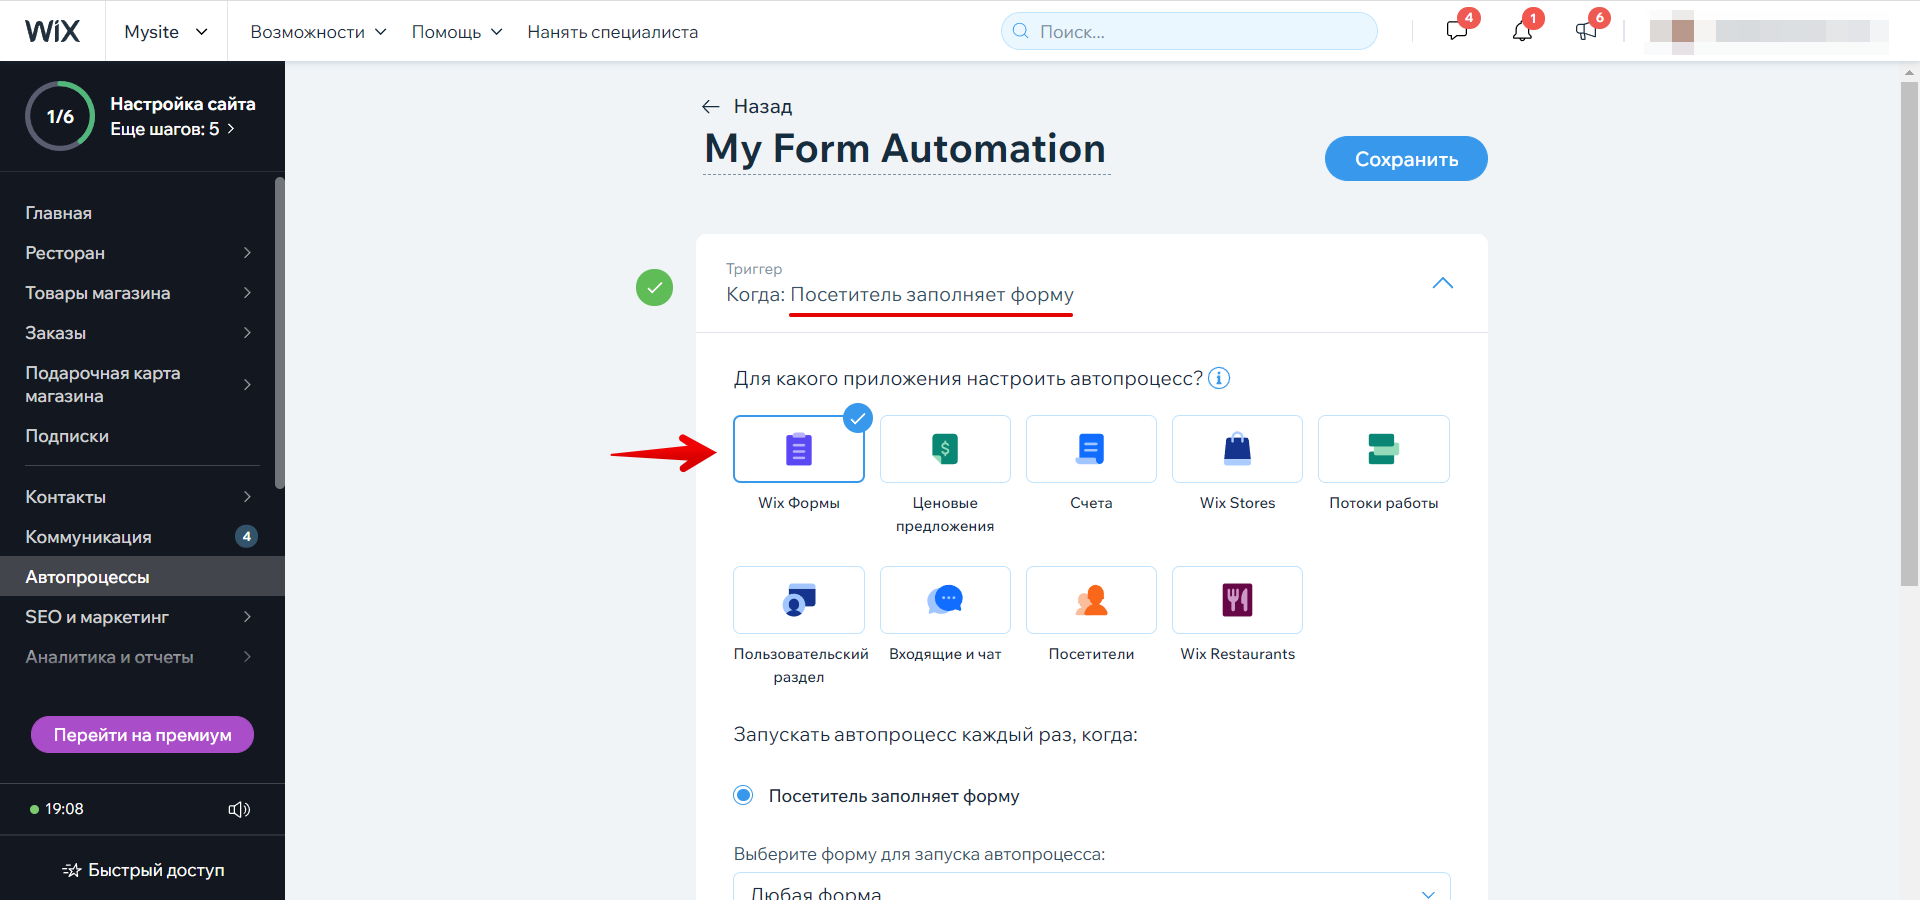Select the Wix Stores app tile
Viewport: 1920px width, 900px height.
pos(1237,449)
